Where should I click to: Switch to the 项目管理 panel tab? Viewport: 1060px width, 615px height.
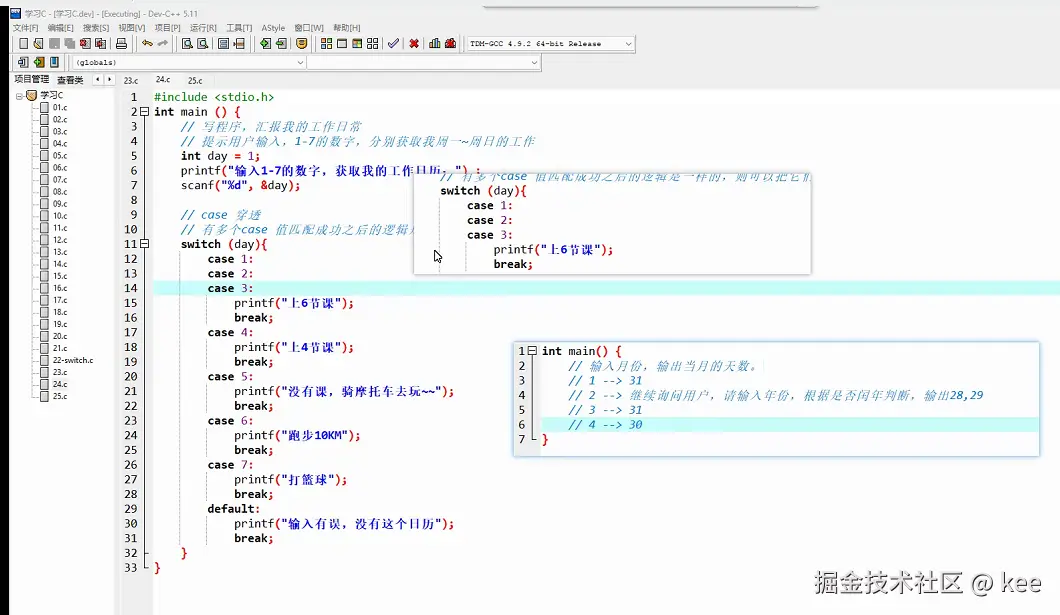pos(32,80)
